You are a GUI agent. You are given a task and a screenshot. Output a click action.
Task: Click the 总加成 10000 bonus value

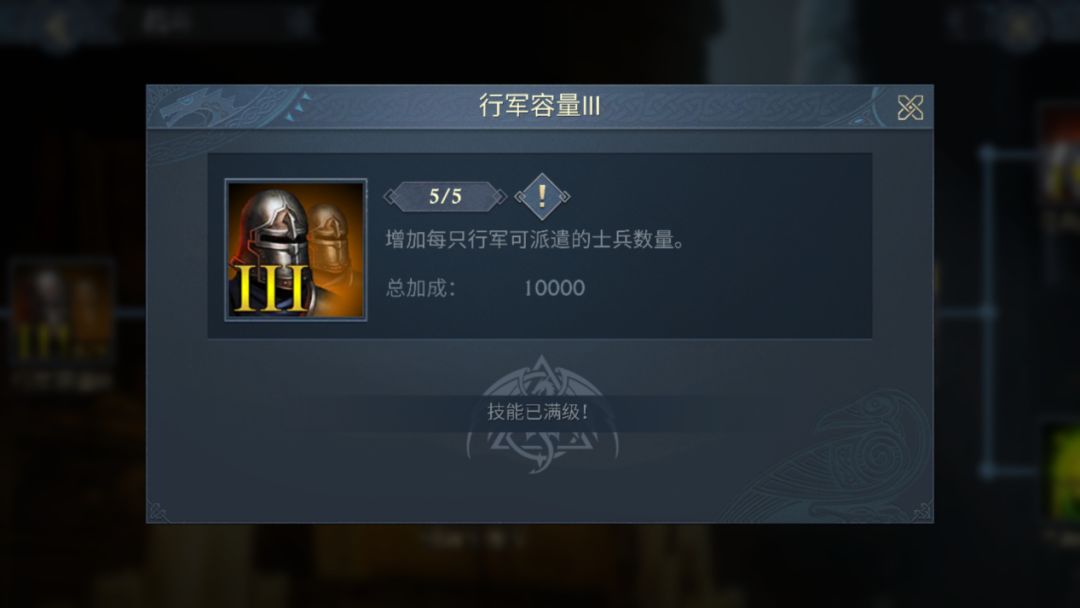554,288
